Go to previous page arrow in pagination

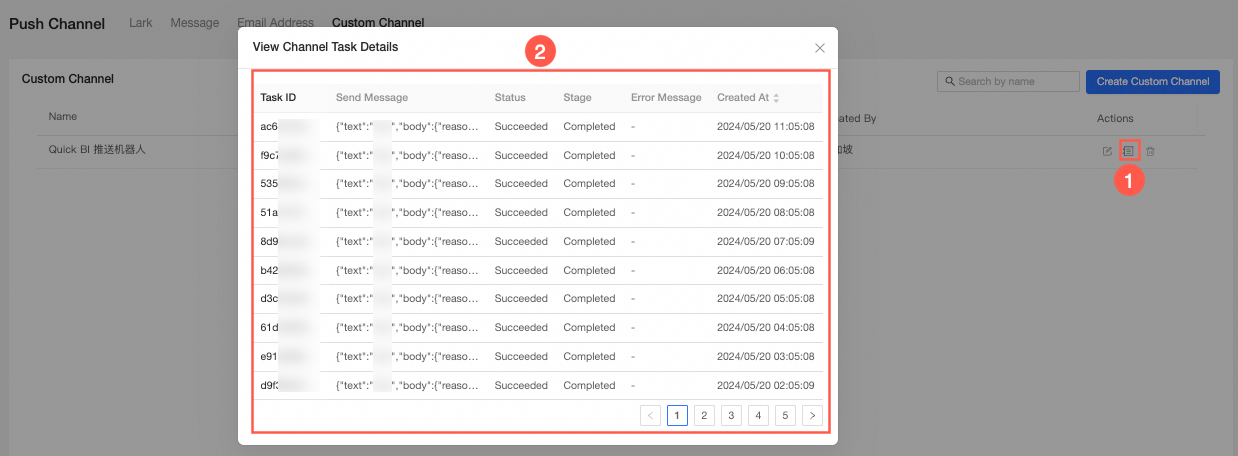tap(650, 415)
